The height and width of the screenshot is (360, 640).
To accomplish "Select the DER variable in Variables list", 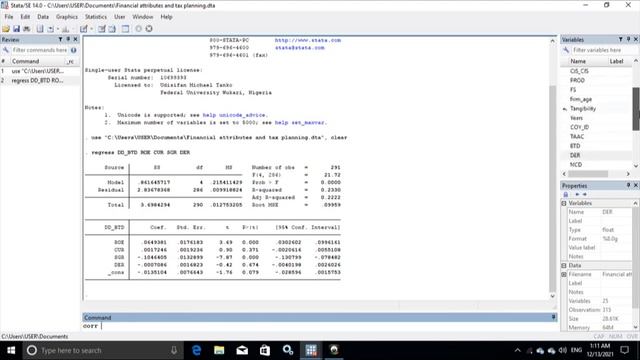I will (575, 155).
